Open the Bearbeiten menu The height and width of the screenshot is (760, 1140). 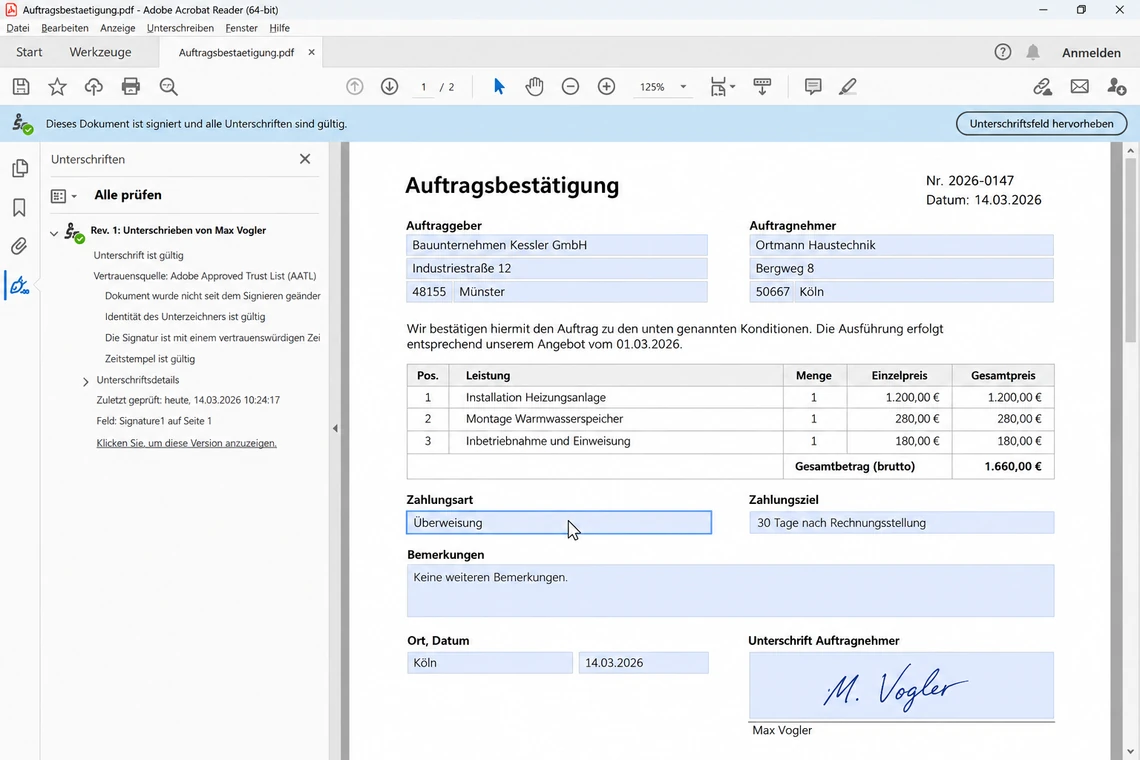point(65,28)
